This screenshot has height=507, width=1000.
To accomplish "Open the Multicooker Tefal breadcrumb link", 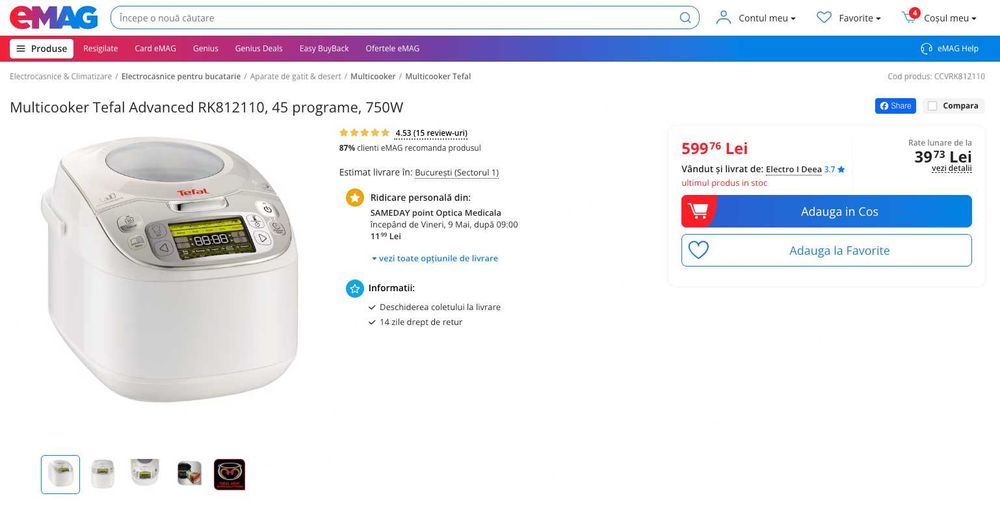I will [x=438, y=76].
